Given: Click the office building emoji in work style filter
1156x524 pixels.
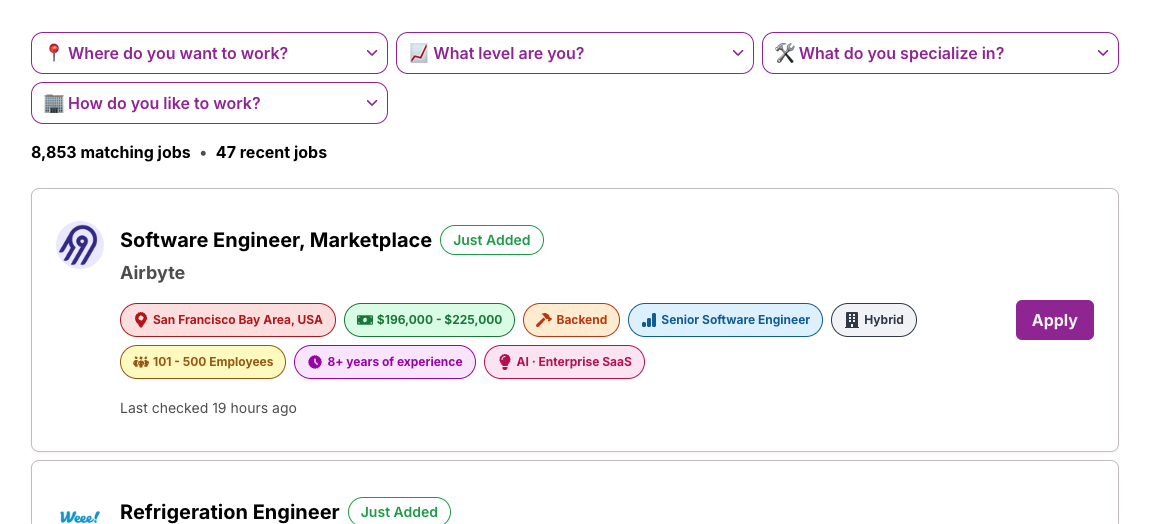Looking at the screenshot, I should (54, 103).
